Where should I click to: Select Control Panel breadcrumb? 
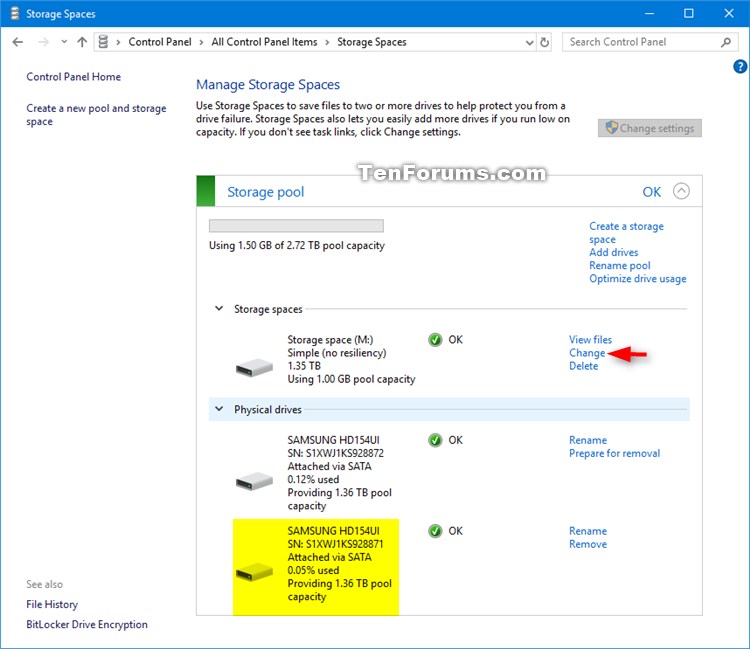(x=160, y=42)
